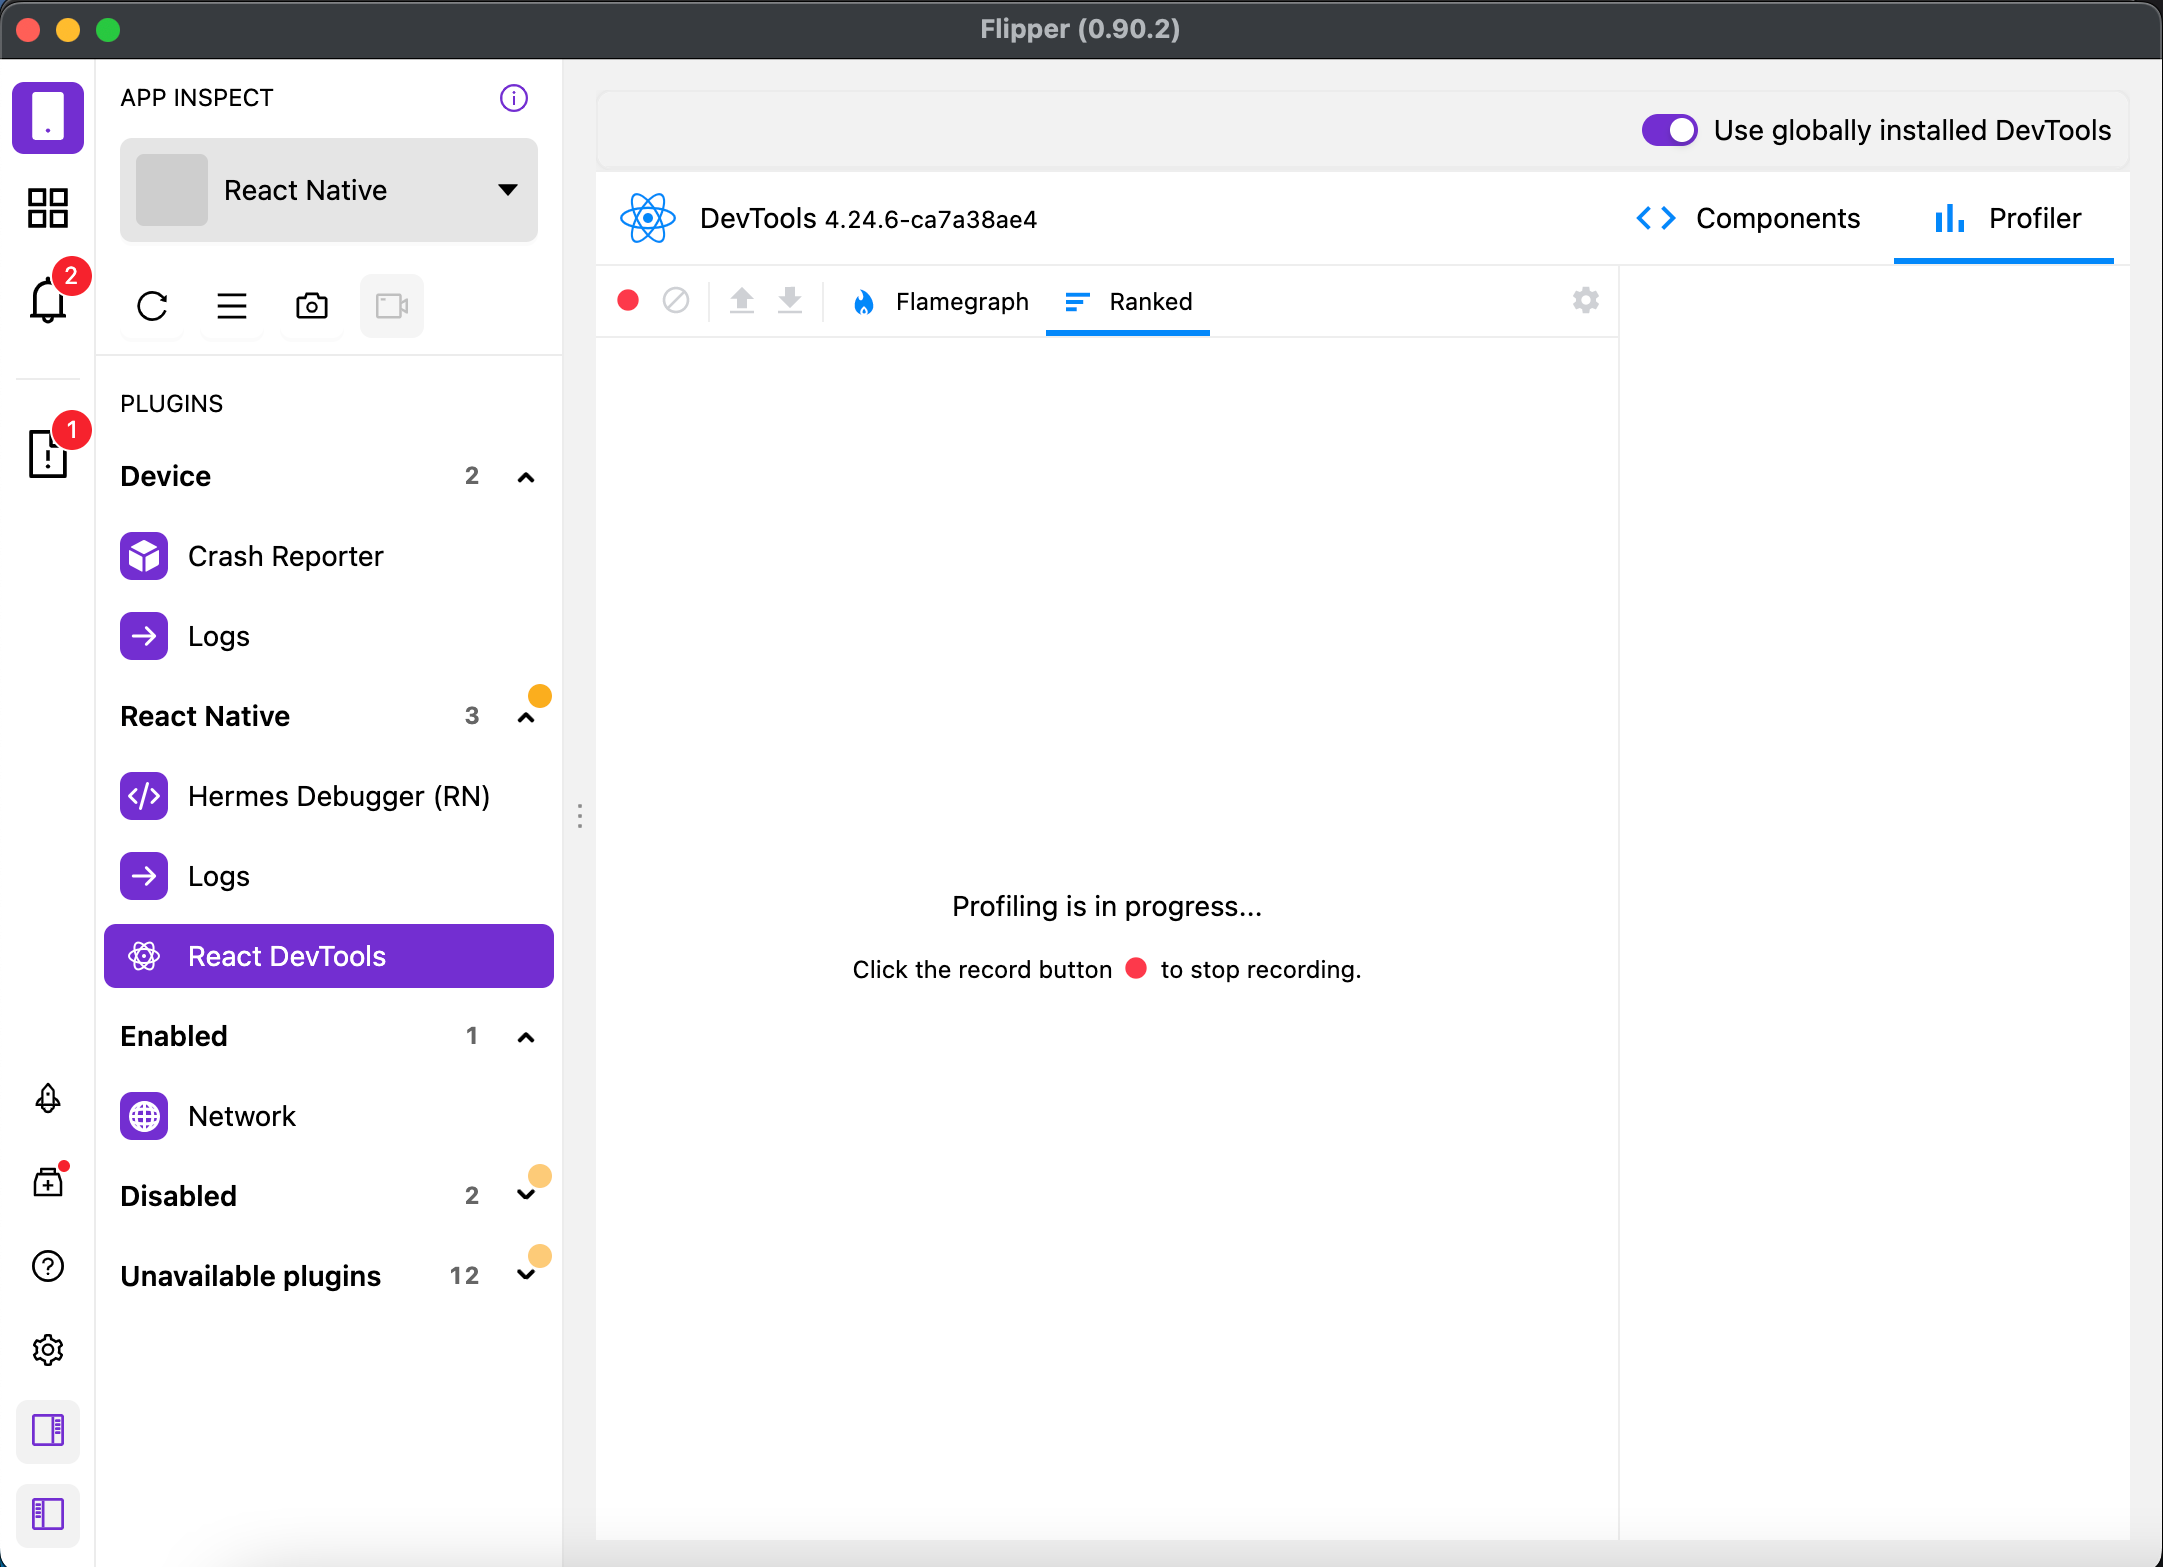Screen dimensions: 2163x1567
Task: Click the load profile upload icon
Action: [x=742, y=300]
